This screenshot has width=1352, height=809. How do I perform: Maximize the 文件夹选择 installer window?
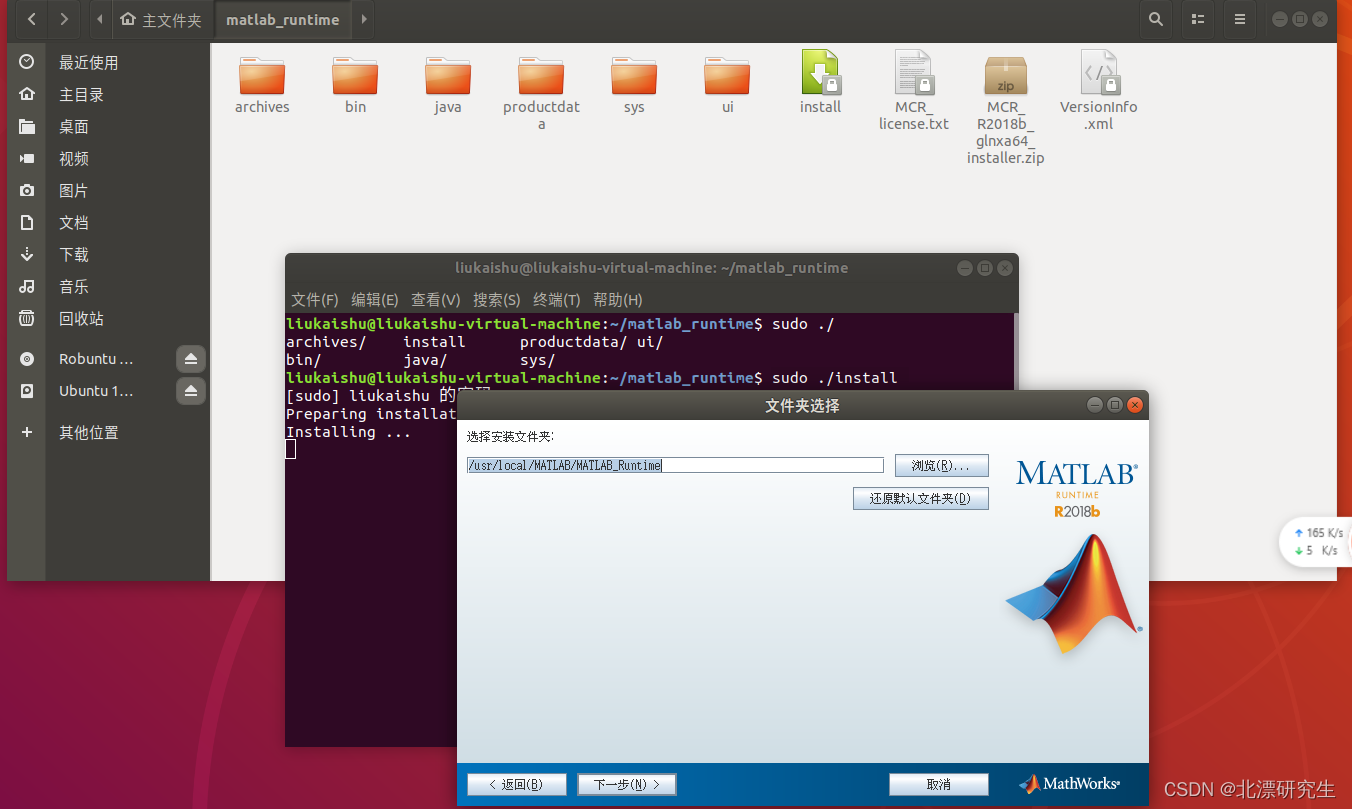click(1115, 405)
